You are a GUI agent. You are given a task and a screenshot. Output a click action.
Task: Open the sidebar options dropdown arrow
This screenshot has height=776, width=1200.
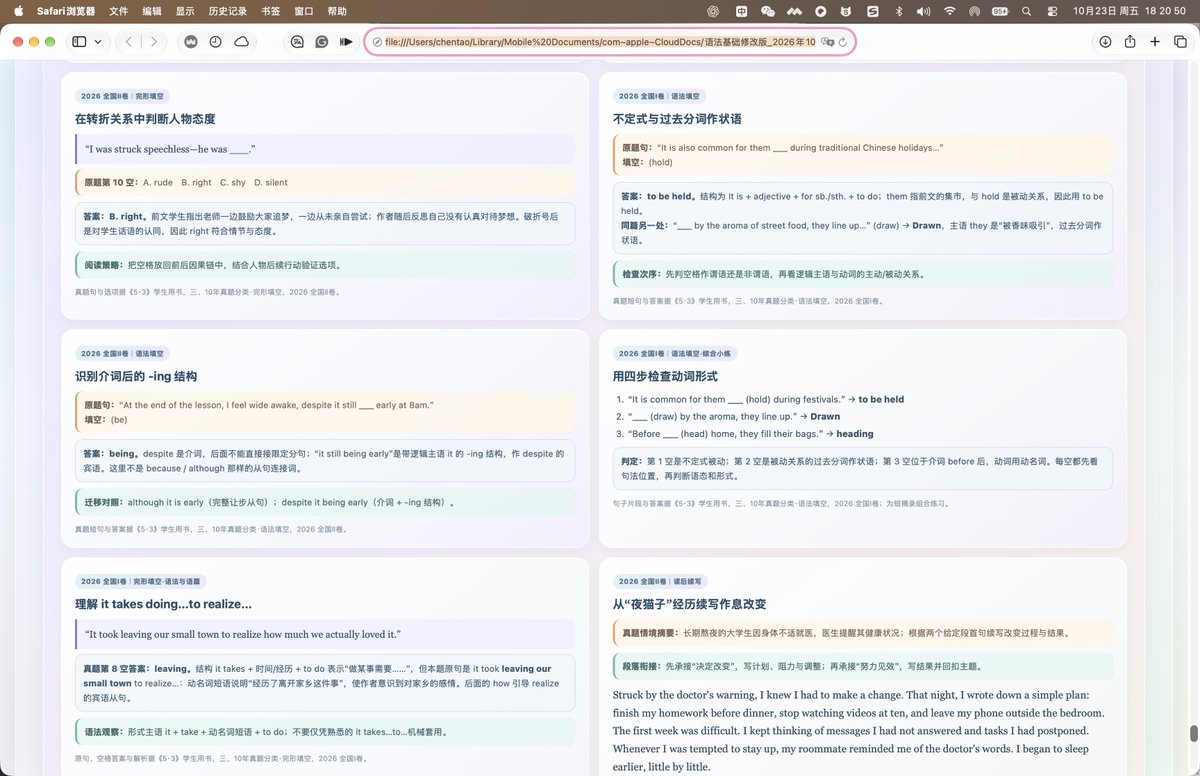coord(96,42)
